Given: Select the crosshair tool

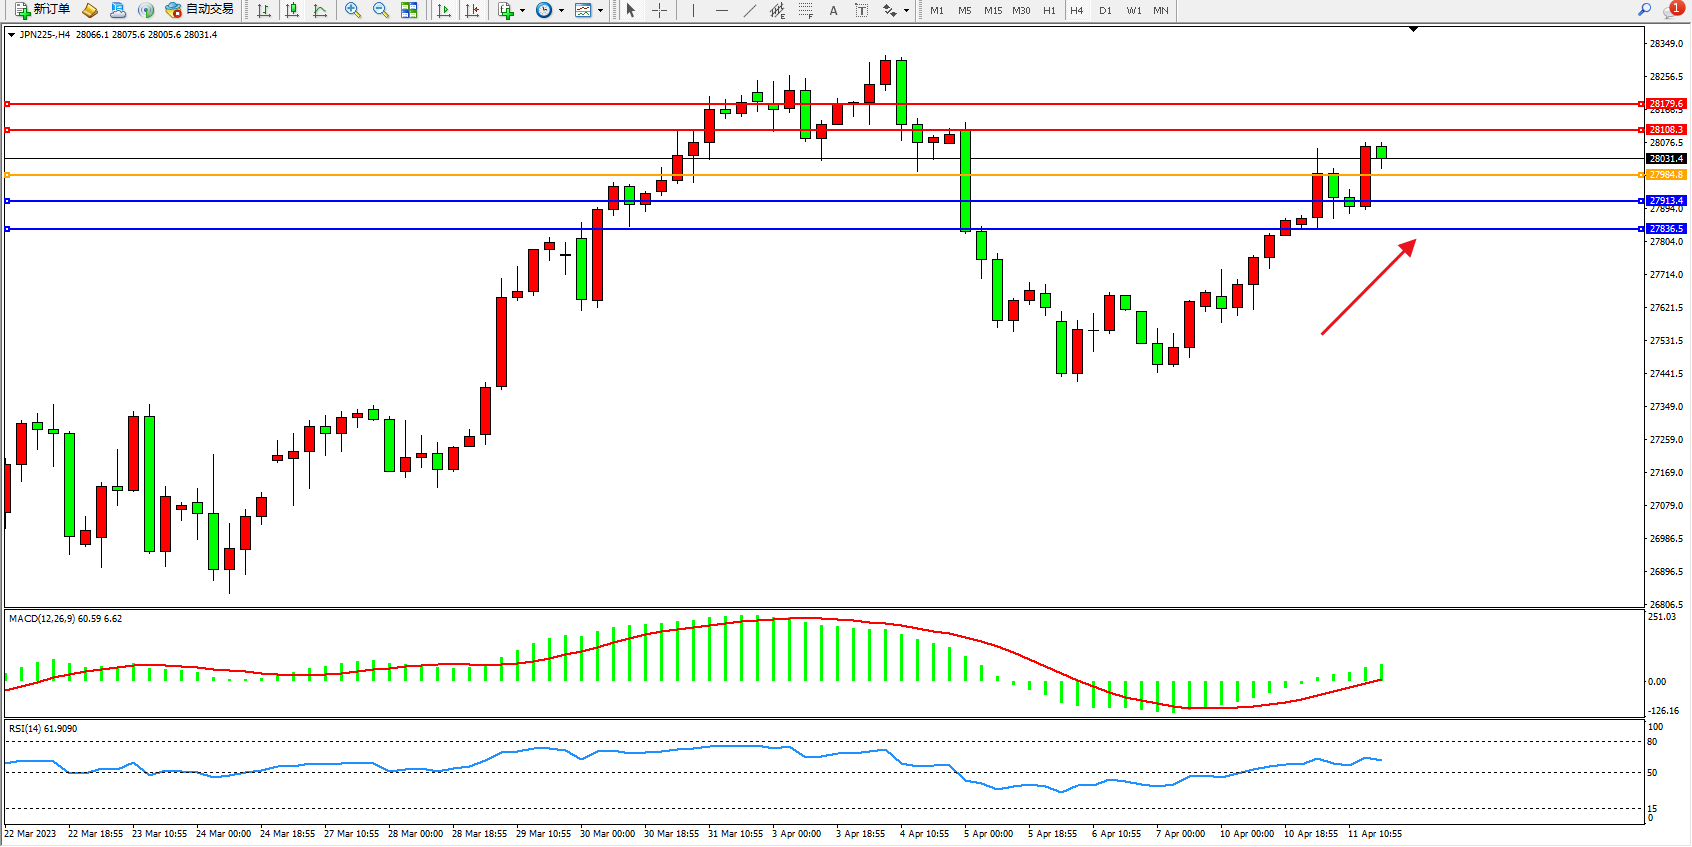Looking at the screenshot, I should tap(659, 10).
